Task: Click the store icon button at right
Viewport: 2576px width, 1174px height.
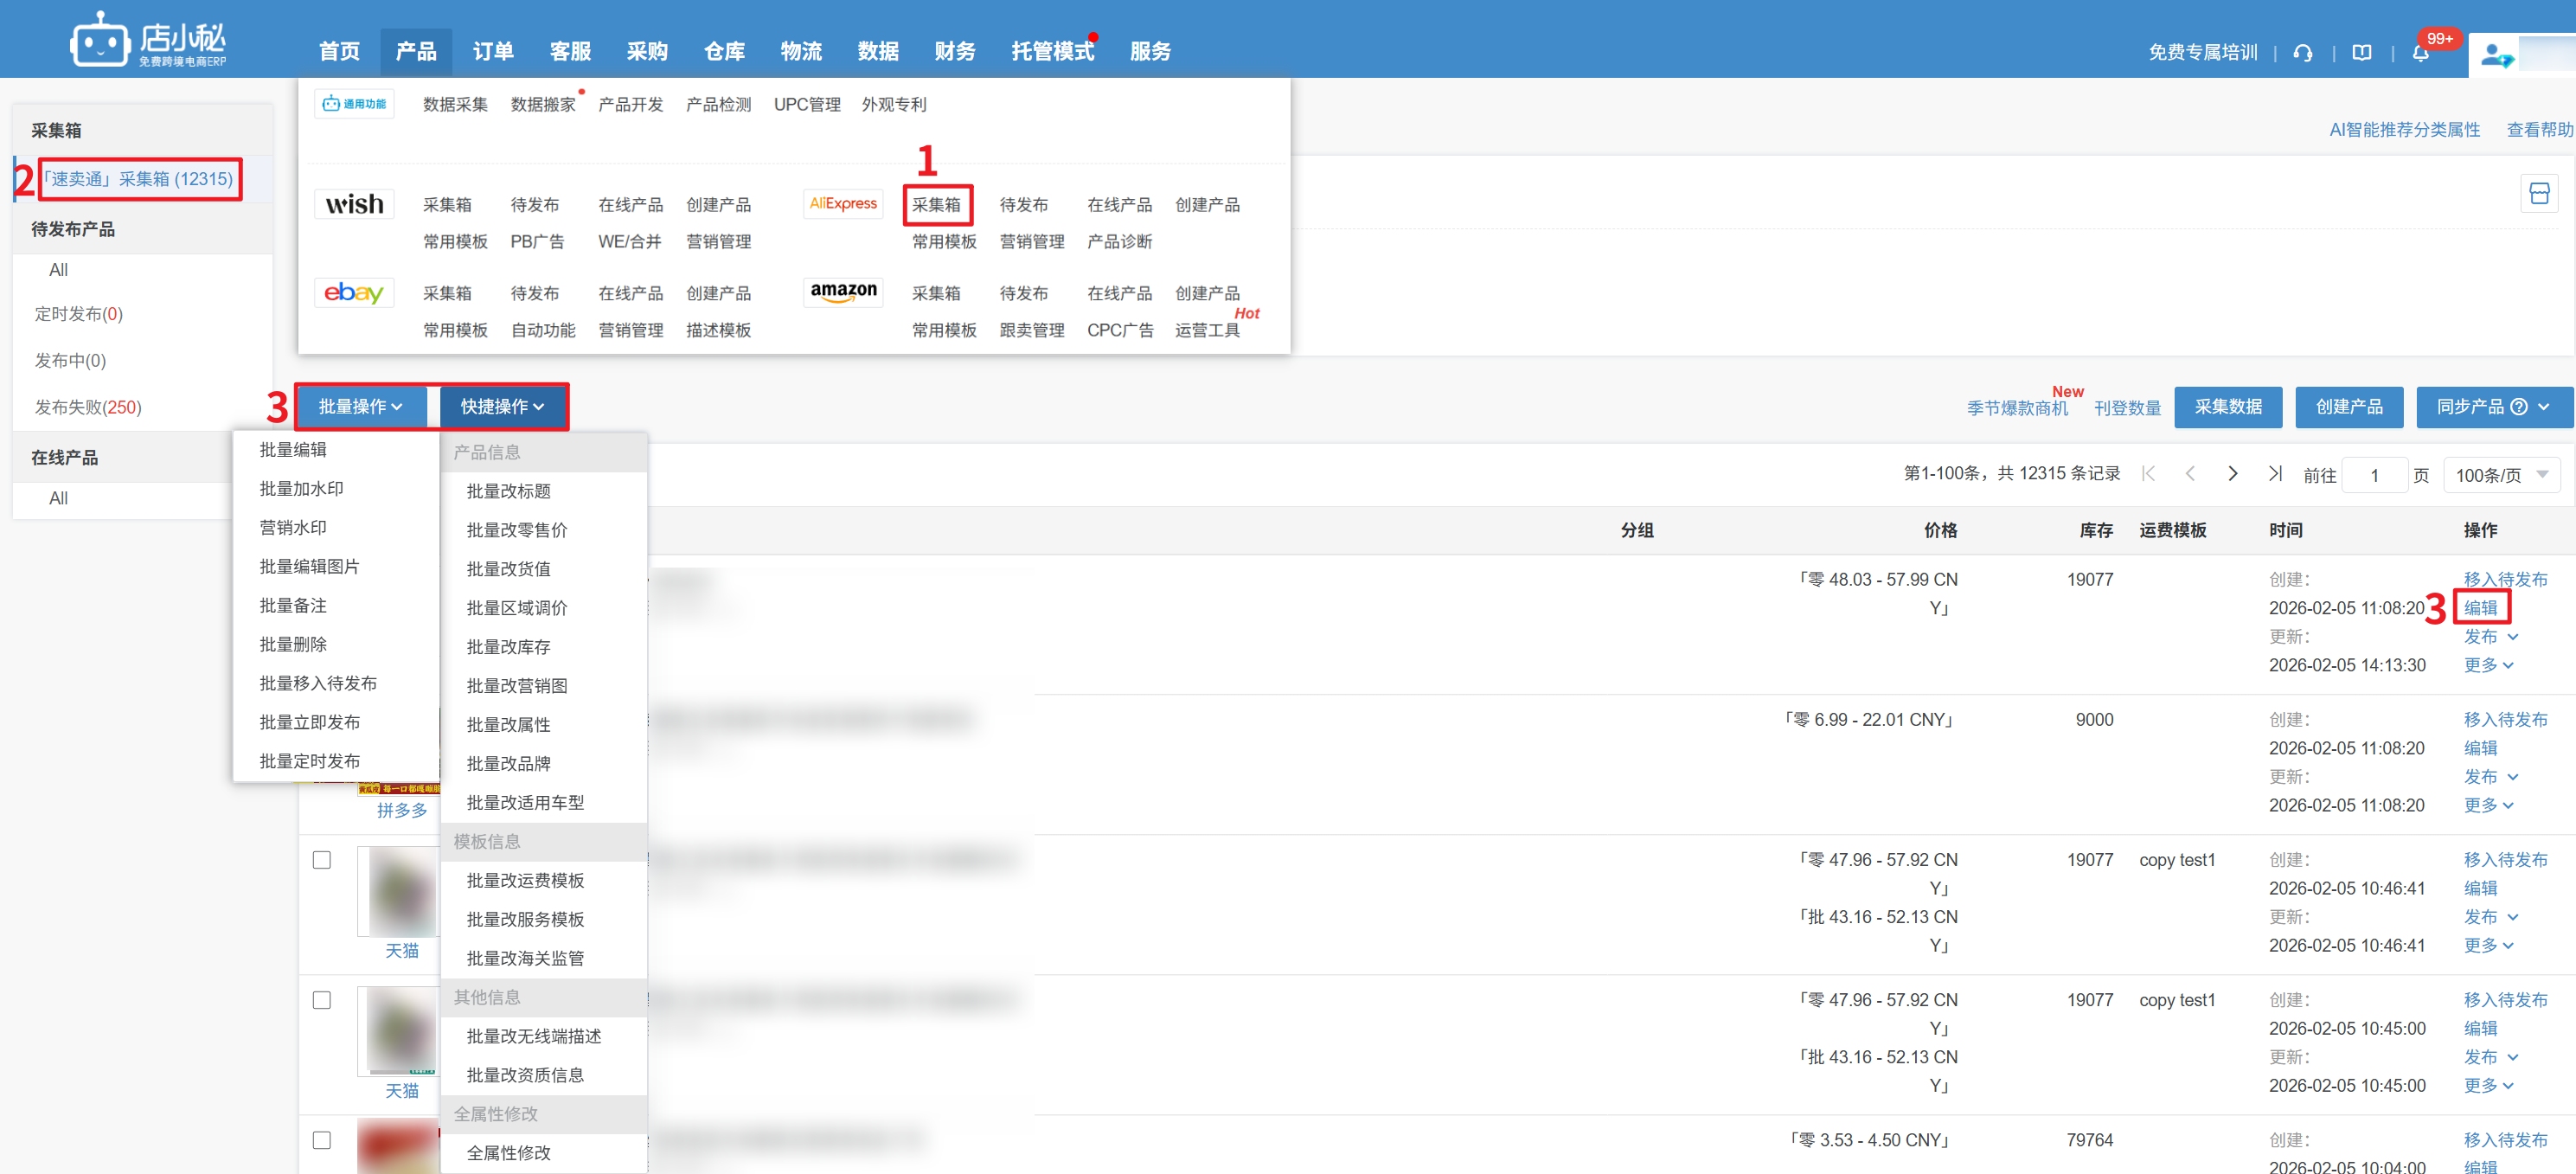Action: click(2538, 194)
